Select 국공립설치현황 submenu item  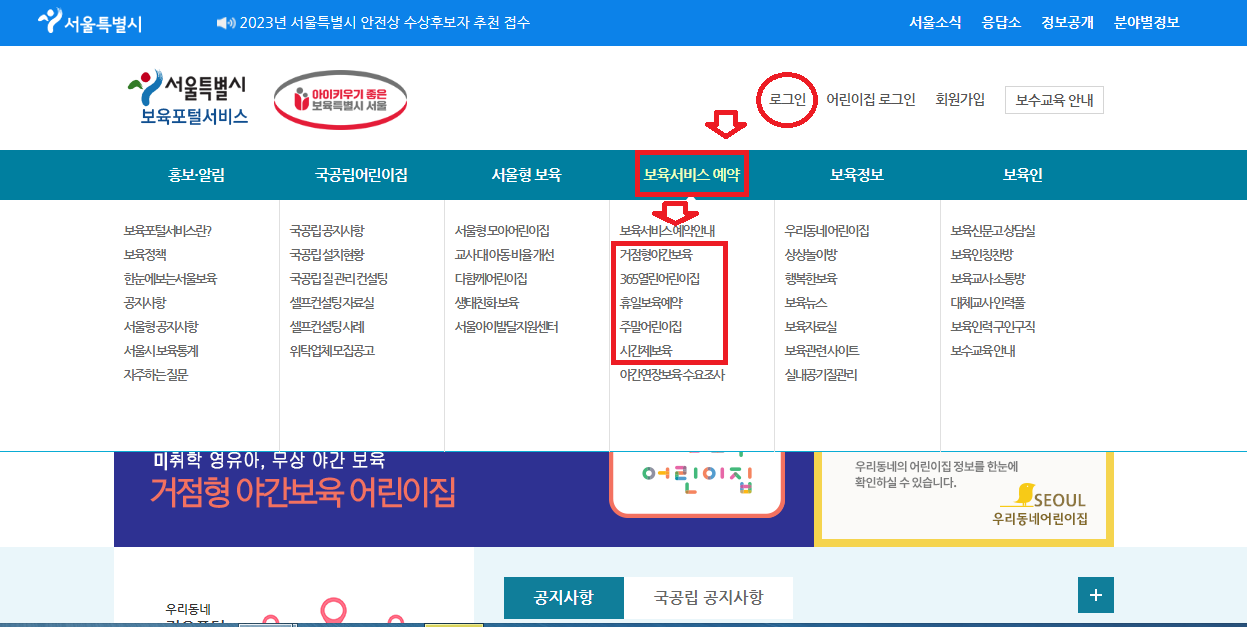tap(327, 255)
